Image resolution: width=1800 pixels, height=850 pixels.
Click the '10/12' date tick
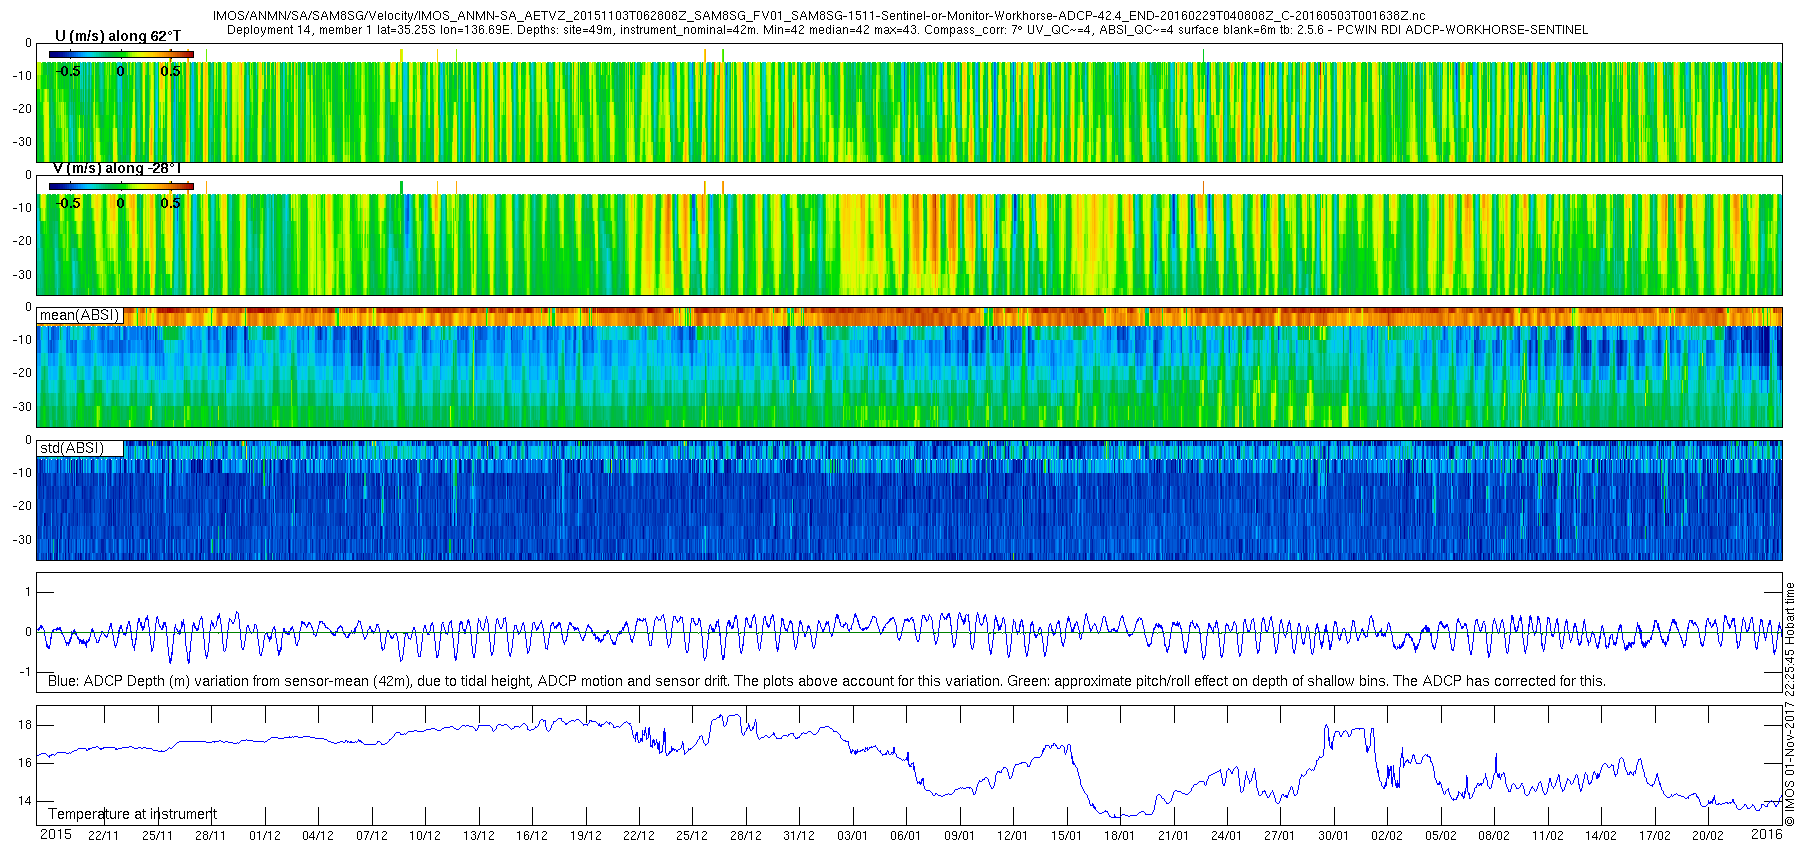[x=425, y=836]
